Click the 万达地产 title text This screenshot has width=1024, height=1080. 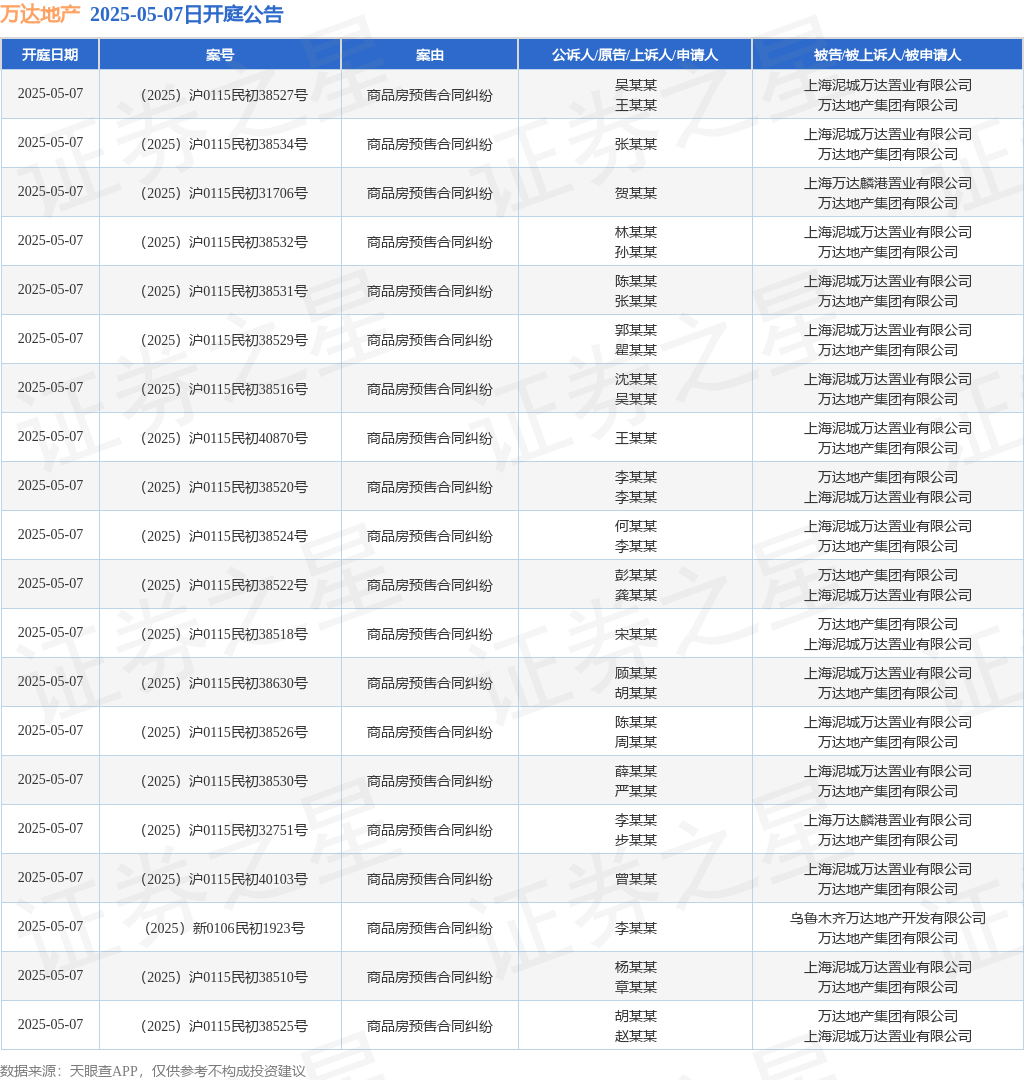click(x=40, y=14)
